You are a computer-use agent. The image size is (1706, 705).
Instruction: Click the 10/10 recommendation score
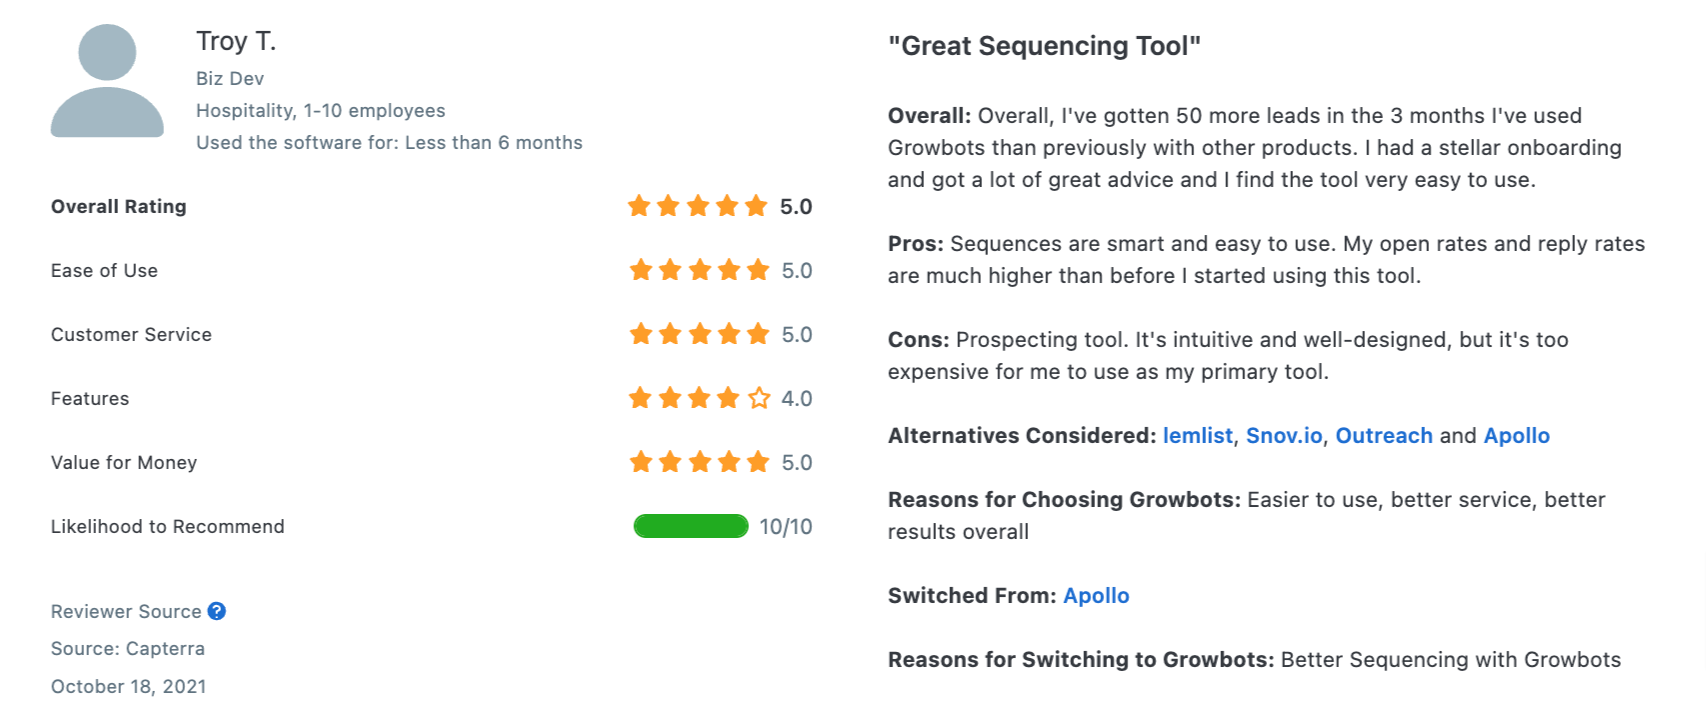click(785, 527)
